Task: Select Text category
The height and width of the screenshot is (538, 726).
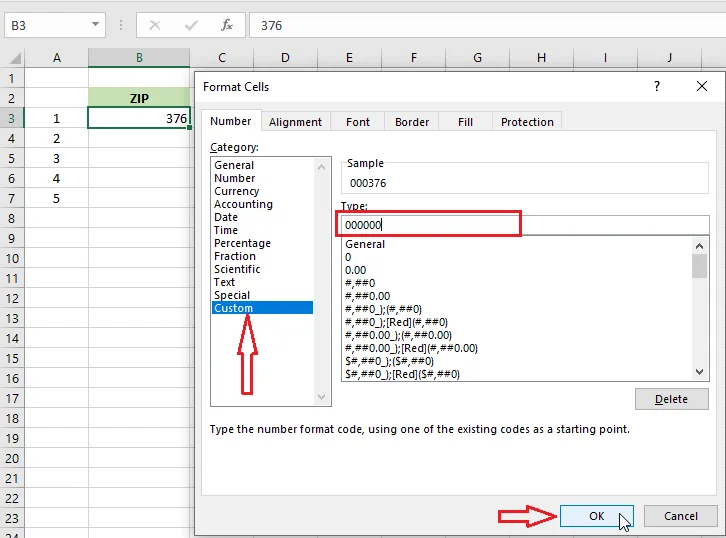Action: [x=263, y=282]
